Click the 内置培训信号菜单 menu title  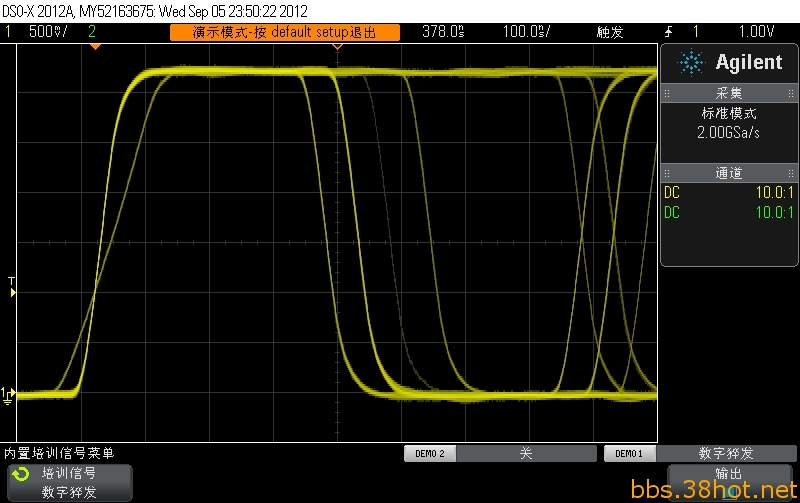(59, 453)
